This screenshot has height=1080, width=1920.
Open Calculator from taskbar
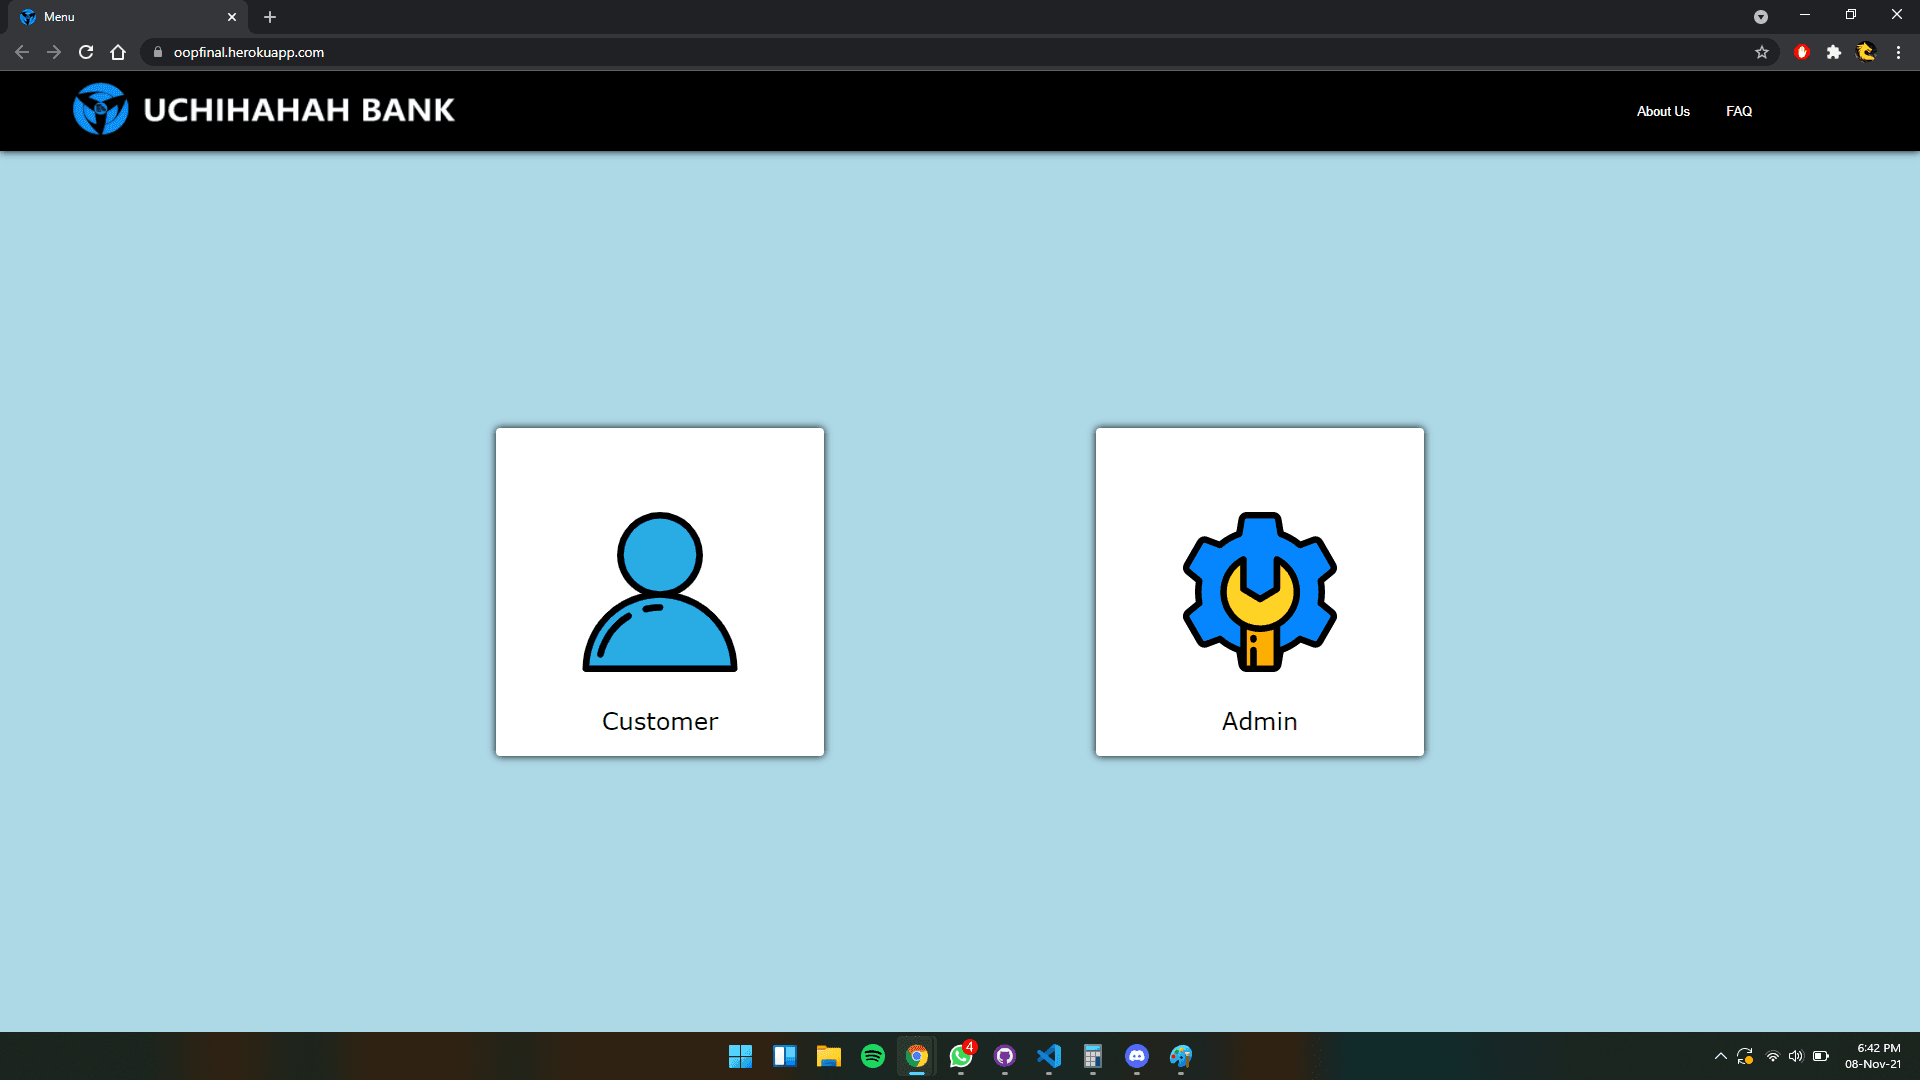tap(1093, 1056)
